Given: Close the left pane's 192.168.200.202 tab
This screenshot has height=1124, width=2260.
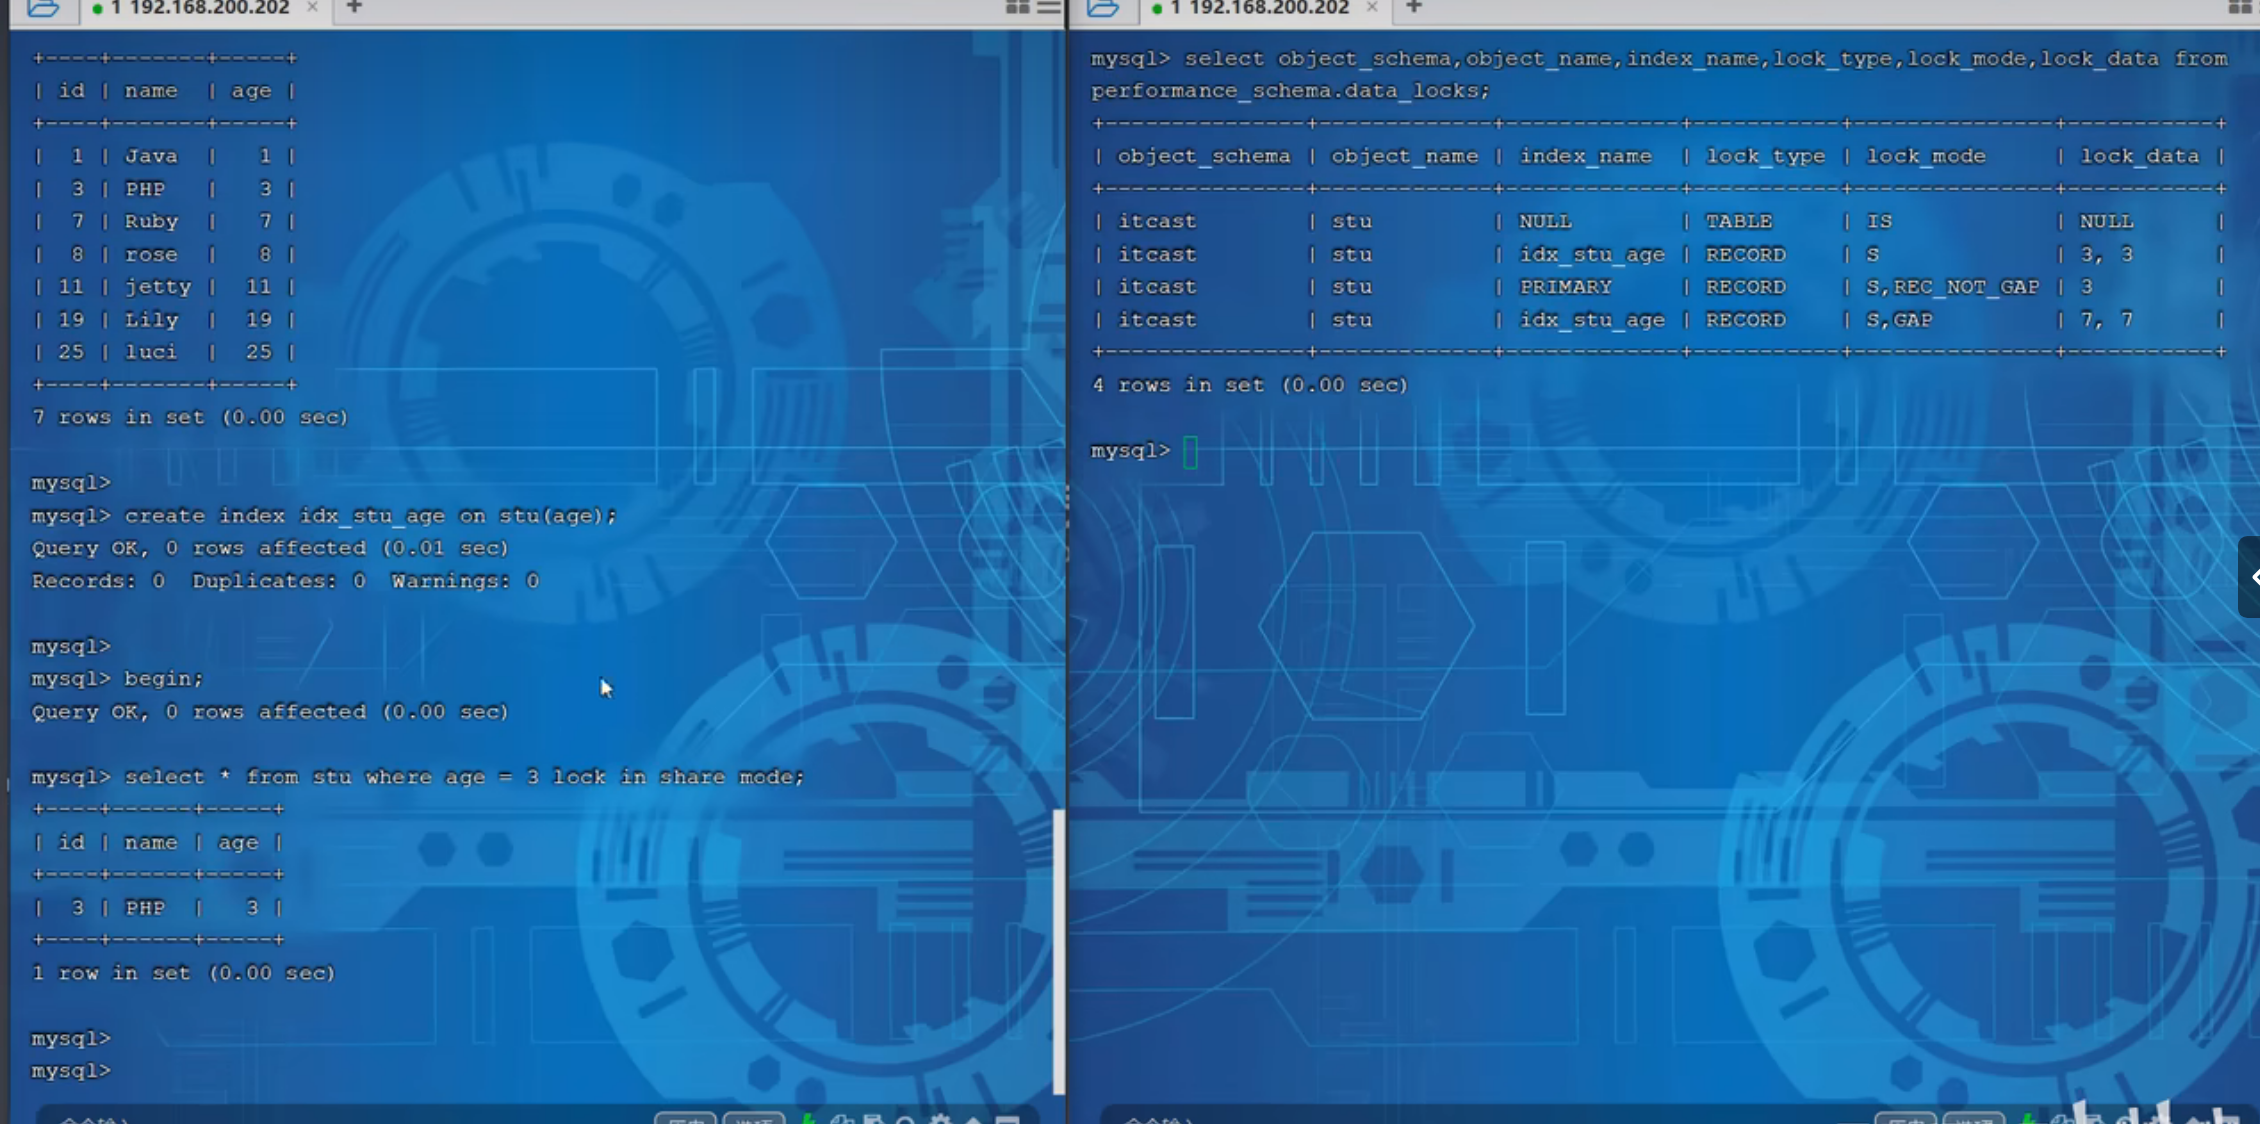Looking at the screenshot, I should point(312,7).
